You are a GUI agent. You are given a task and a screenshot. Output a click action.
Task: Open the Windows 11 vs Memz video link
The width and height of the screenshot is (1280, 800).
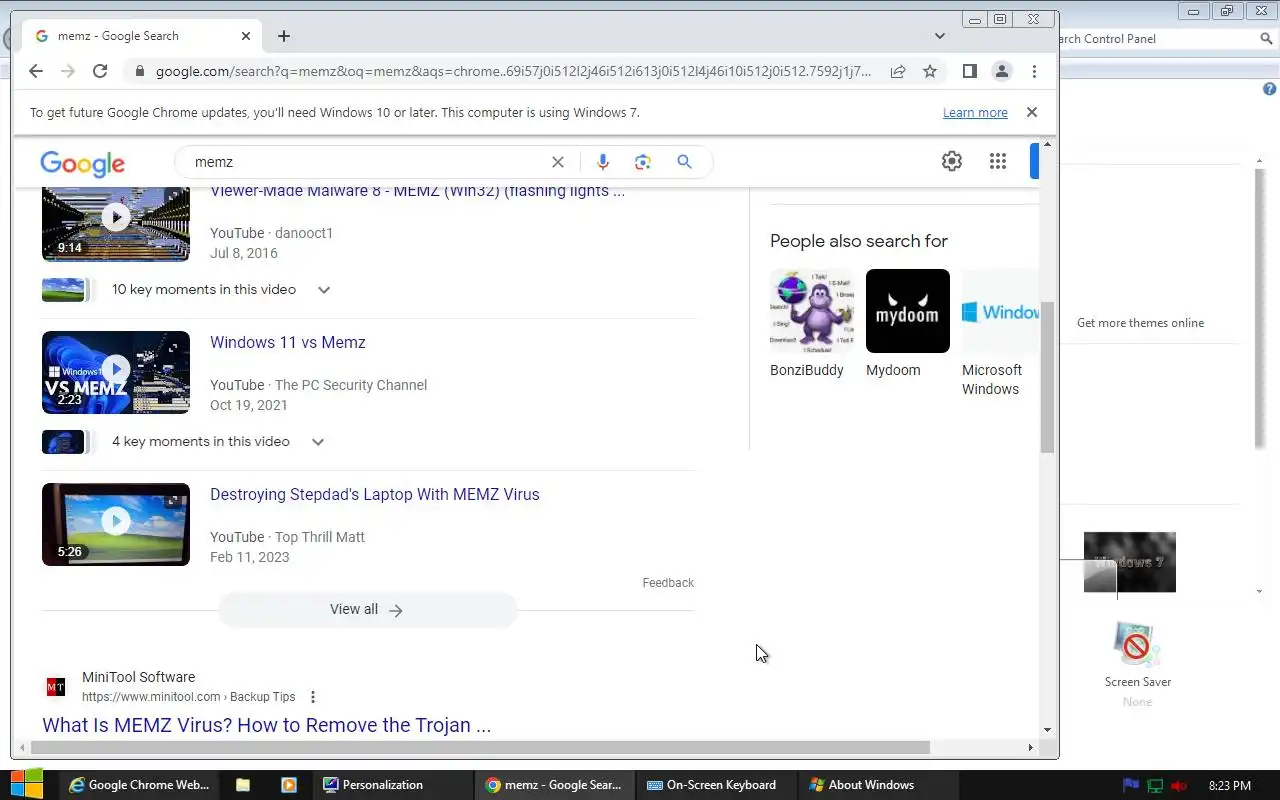(288, 342)
